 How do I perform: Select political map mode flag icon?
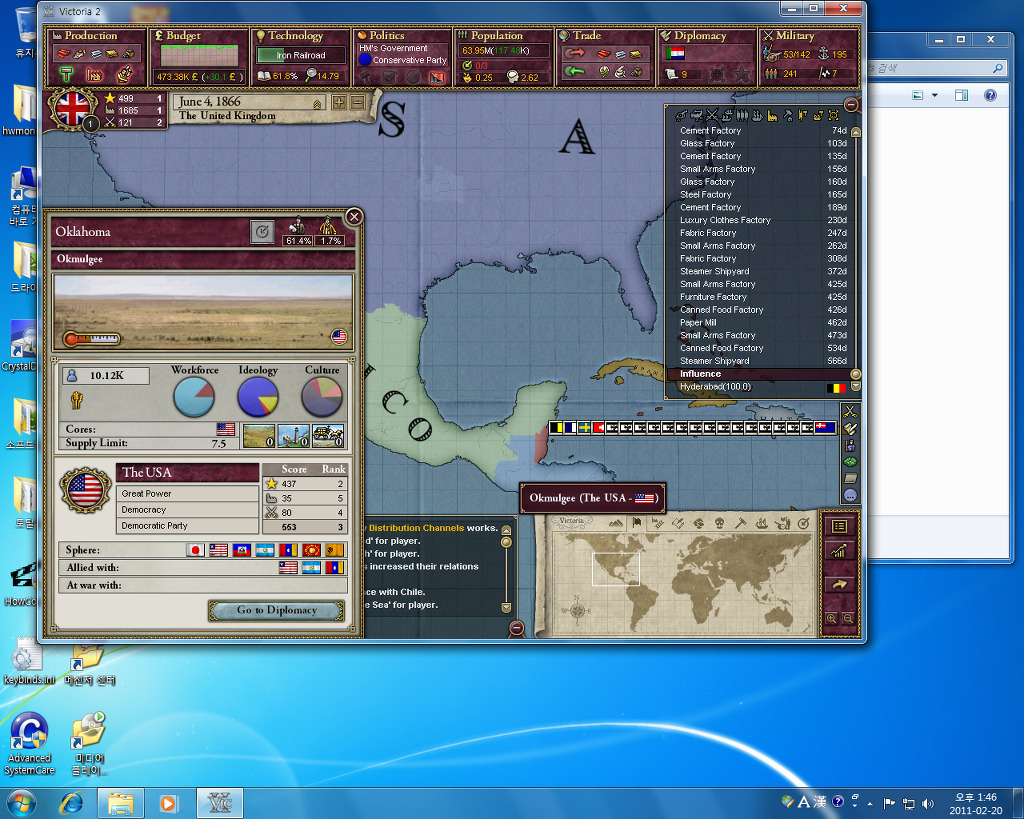pyautogui.click(x=637, y=523)
